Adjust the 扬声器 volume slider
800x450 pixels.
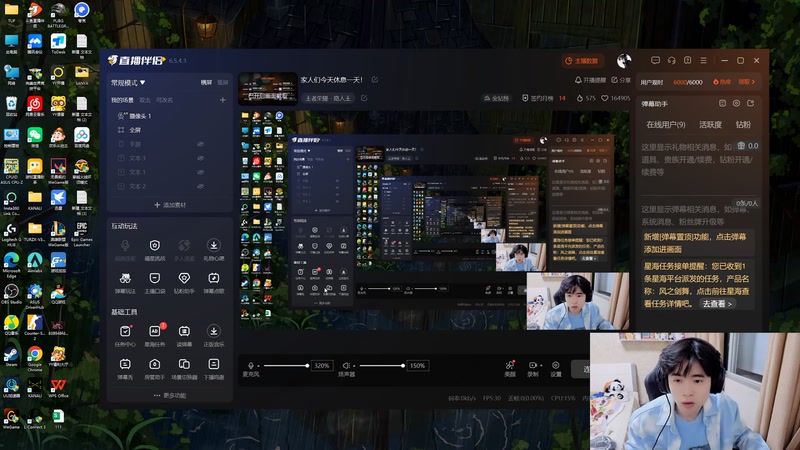(x=382, y=366)
